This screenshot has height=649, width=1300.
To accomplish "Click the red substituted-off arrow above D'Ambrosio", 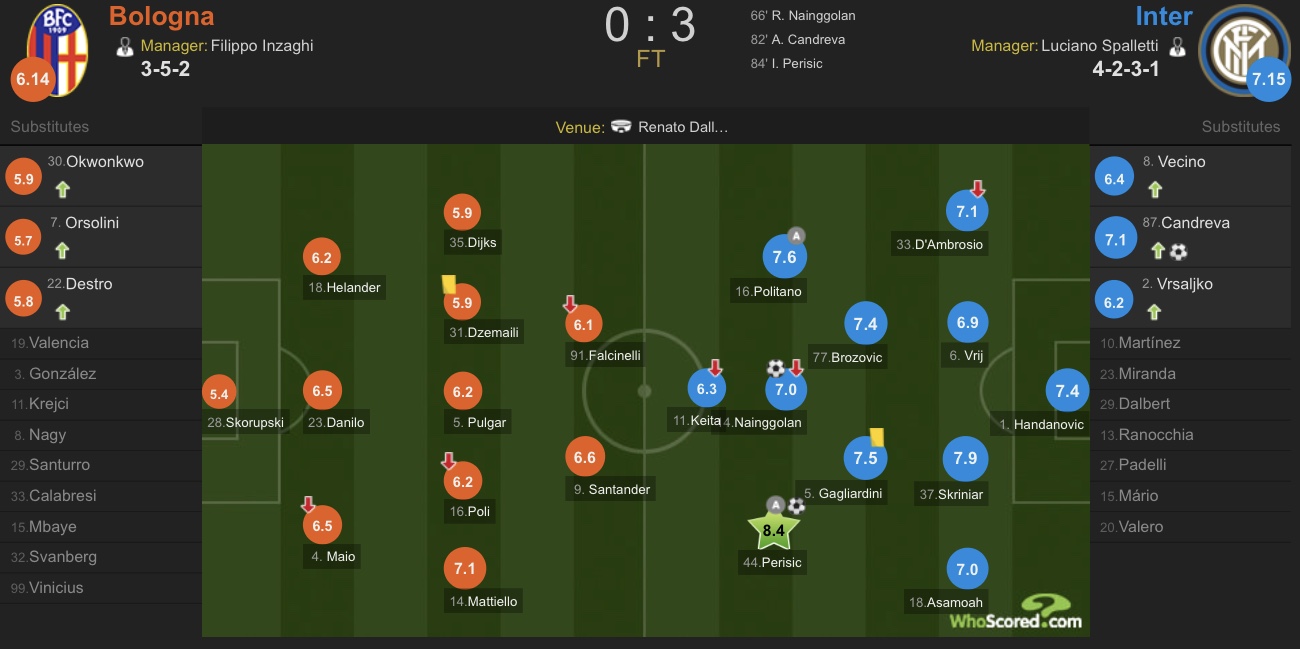I will pos(977,188).
